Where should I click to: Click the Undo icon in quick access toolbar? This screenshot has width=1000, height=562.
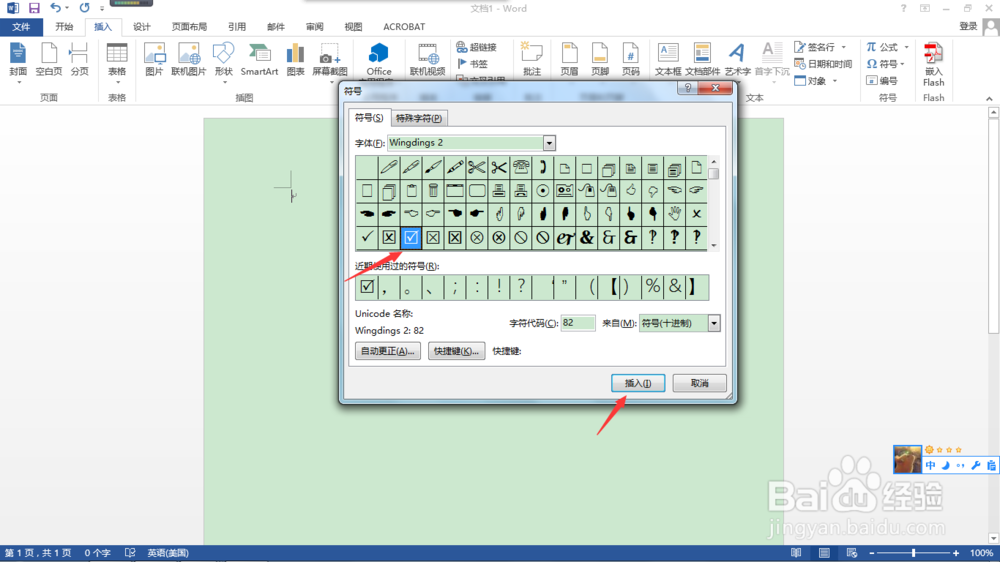point(55,8)
